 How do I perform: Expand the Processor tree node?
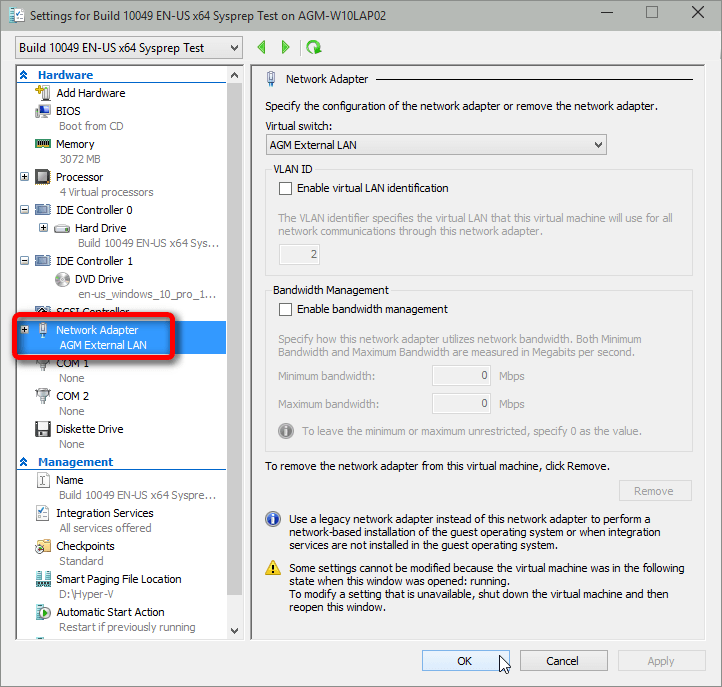click(25, 177)
